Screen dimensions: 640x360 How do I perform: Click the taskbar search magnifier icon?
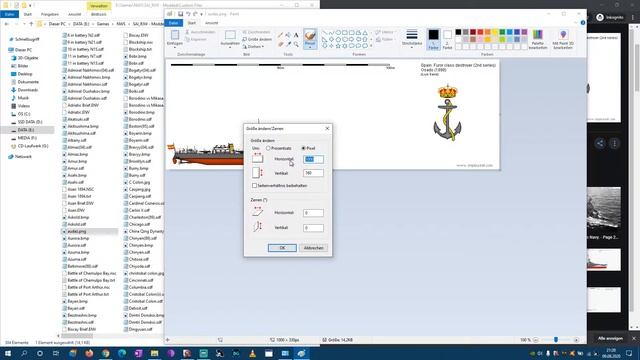click(24, 353)
